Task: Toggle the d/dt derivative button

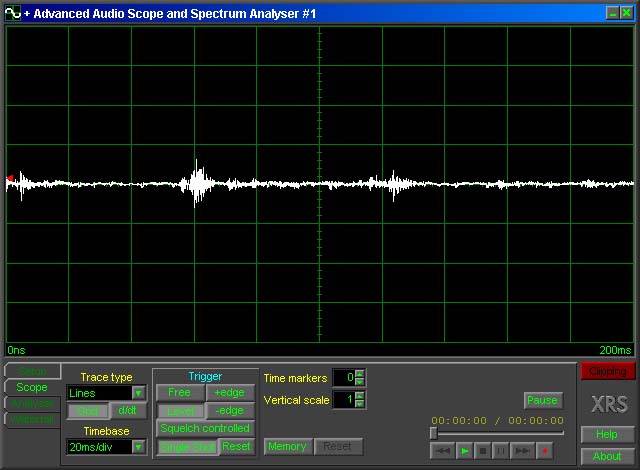Action: click(128, 410)
